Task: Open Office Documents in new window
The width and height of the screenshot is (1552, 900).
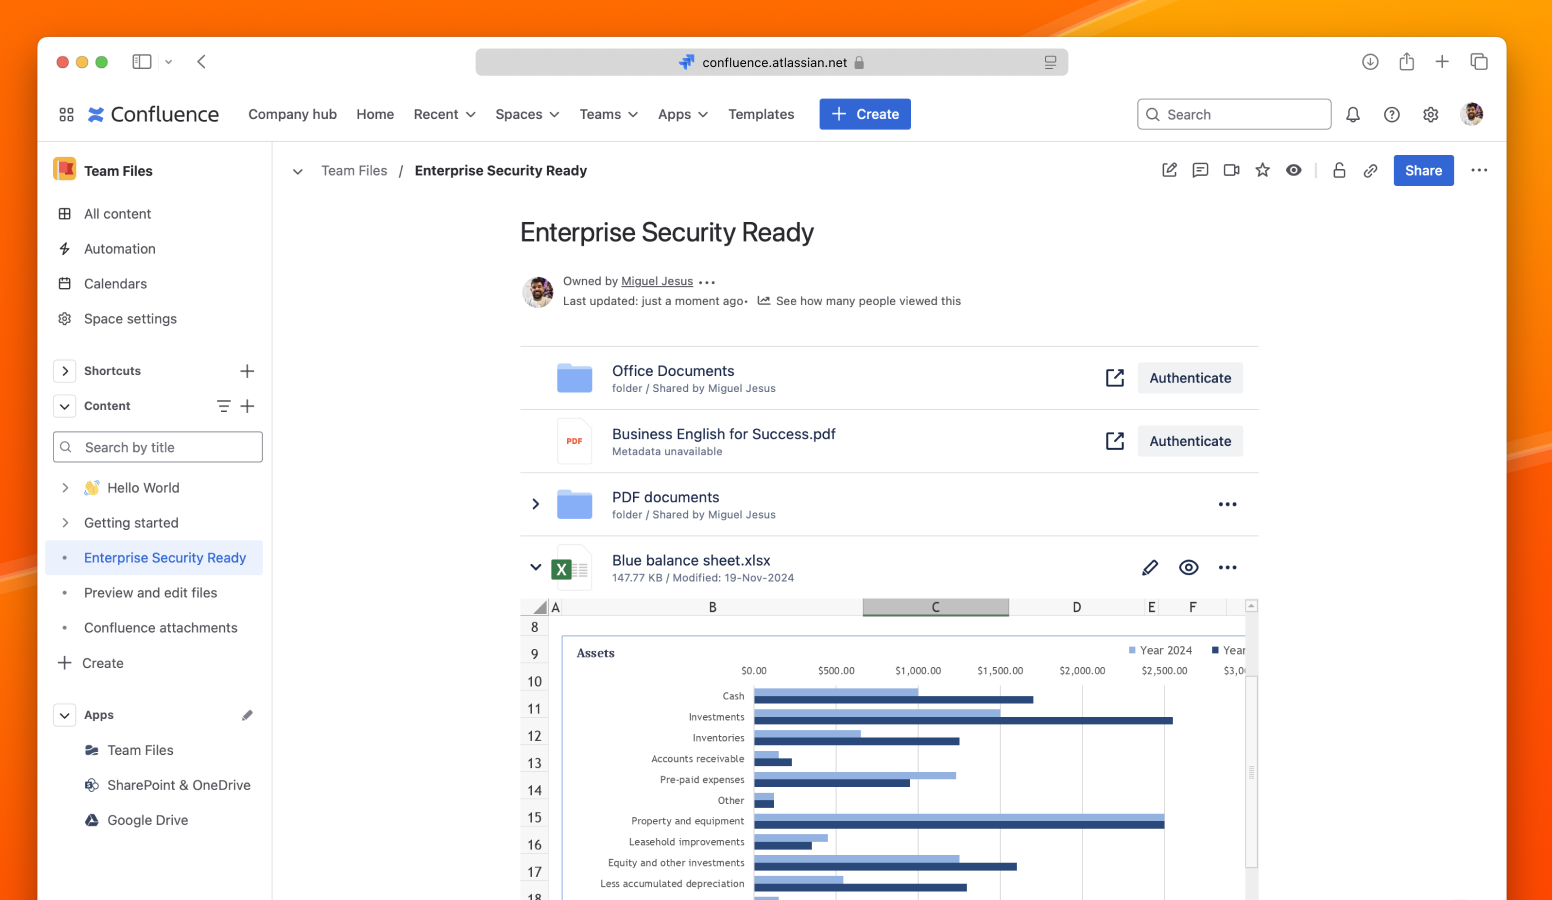Action: [1115, 378]
